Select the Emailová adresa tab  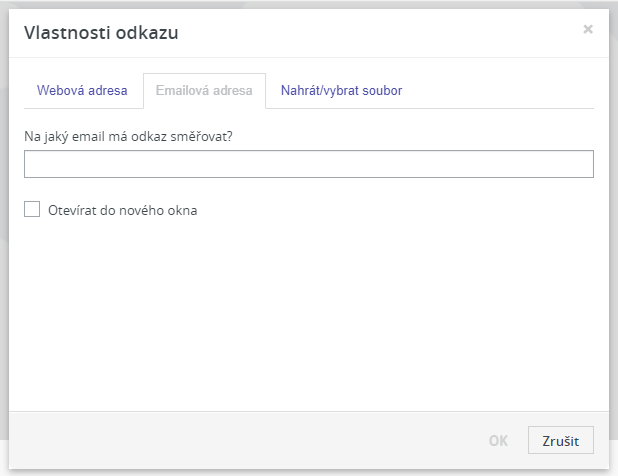point(204,91)
